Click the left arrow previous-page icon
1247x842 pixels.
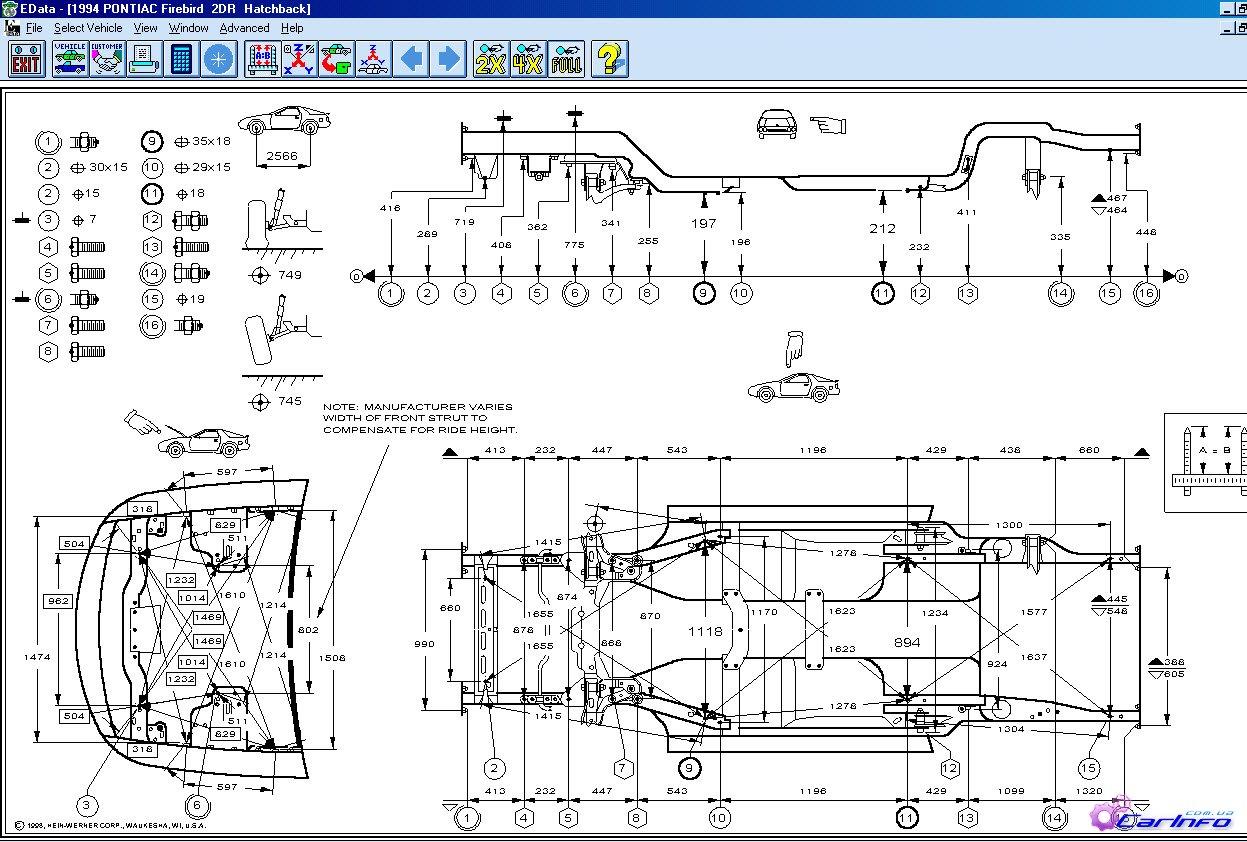tap(412, 59)
